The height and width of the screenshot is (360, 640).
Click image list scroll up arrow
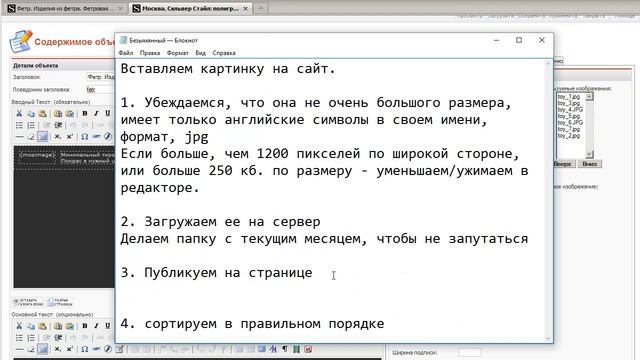[589, 97]
